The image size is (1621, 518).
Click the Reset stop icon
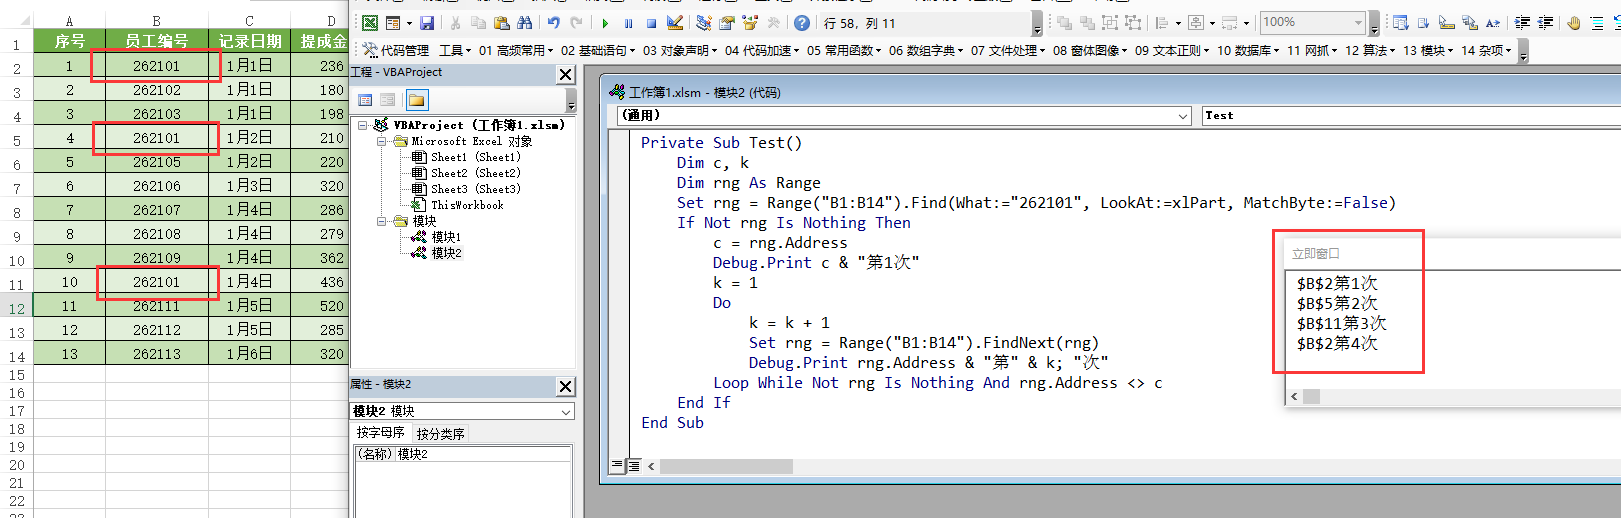pyautogui.click(x=651, y=23)
